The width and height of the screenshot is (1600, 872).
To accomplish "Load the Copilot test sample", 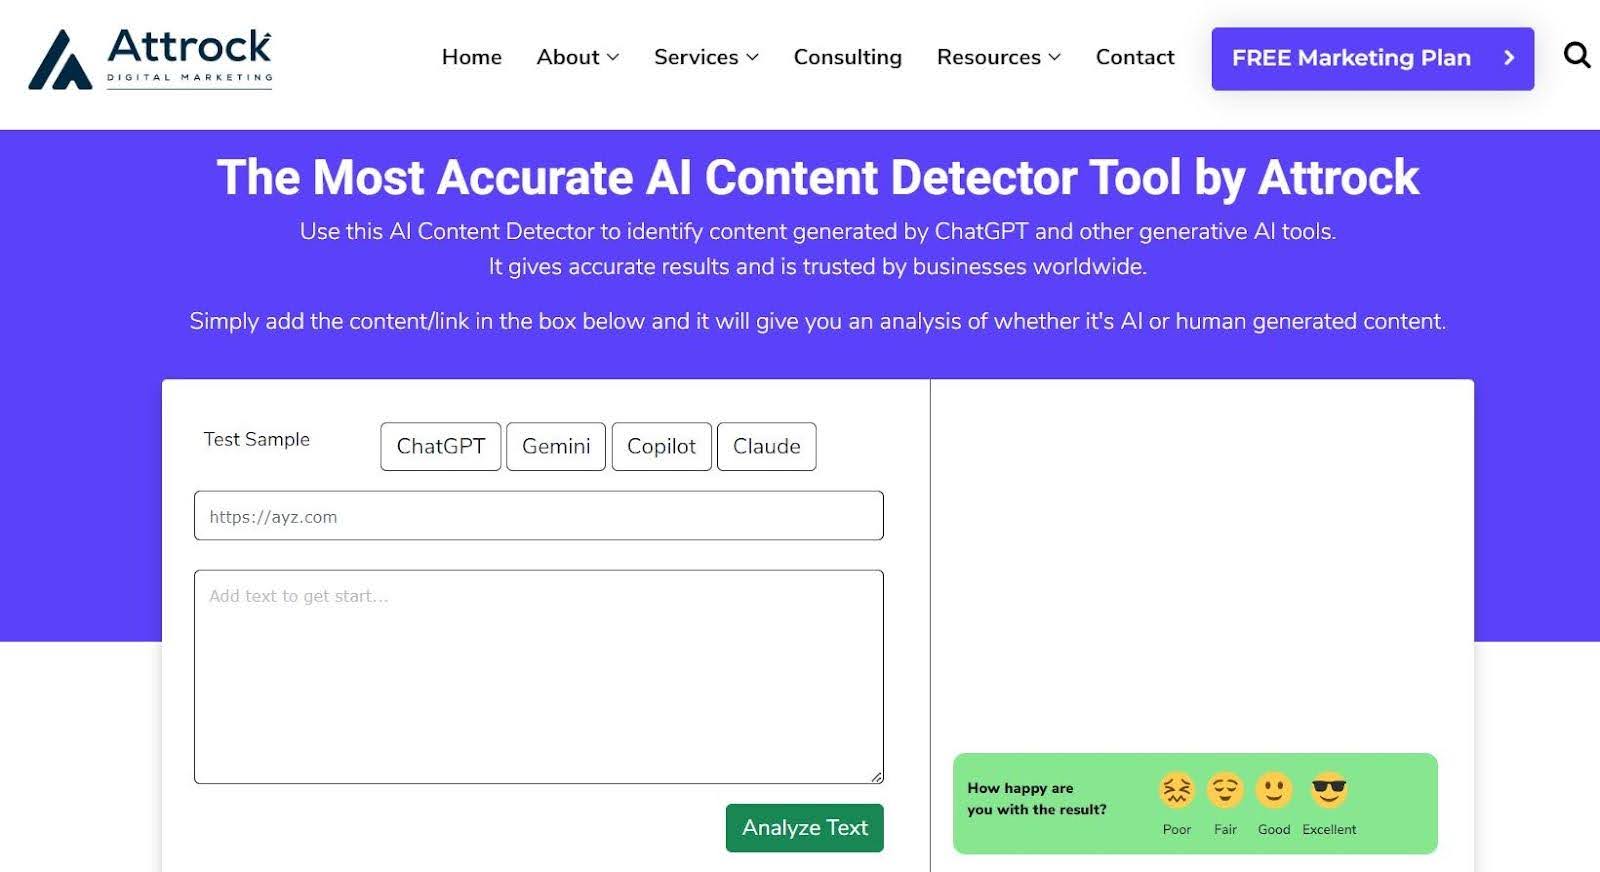I will click(662, 446).
